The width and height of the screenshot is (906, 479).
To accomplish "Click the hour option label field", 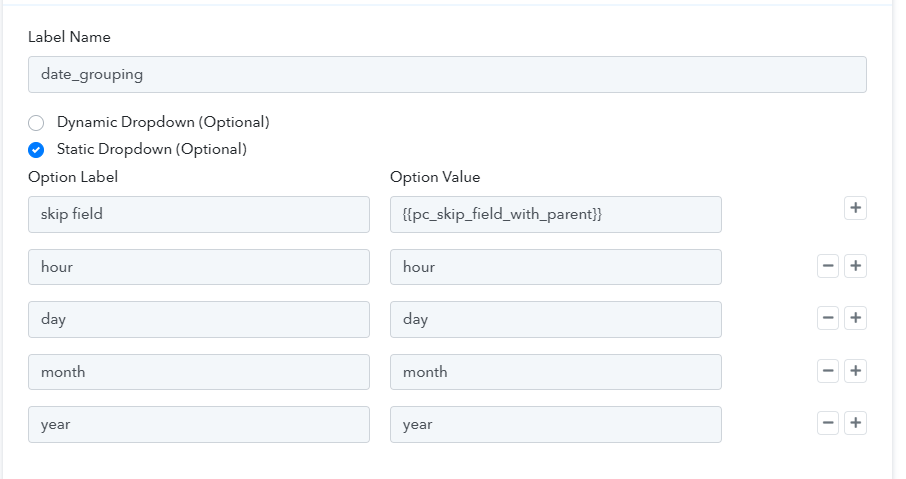I will click(199, 267).
